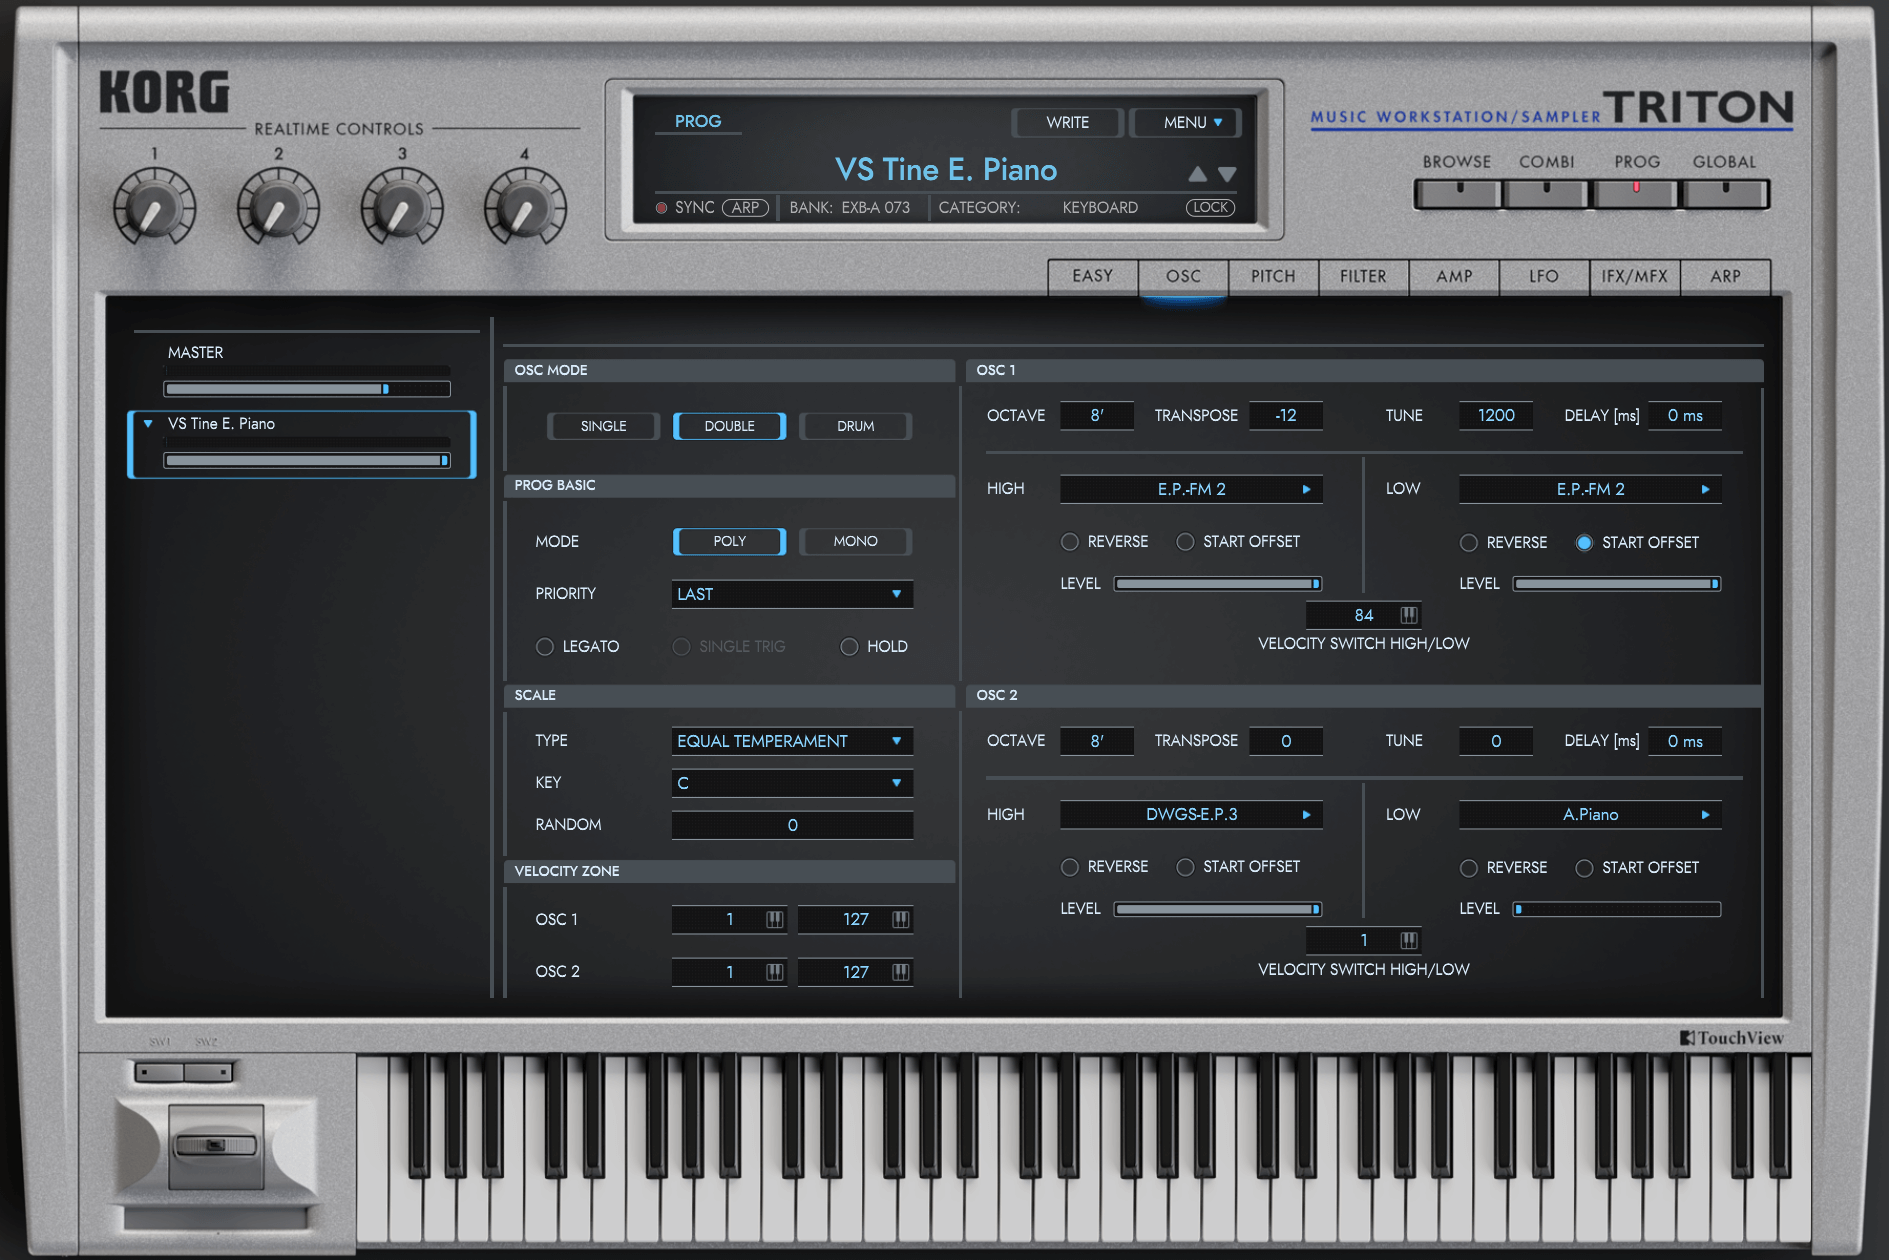1889x1260 pixels.
Task: Open the ARP tab
Action: tap(1725, 276)
